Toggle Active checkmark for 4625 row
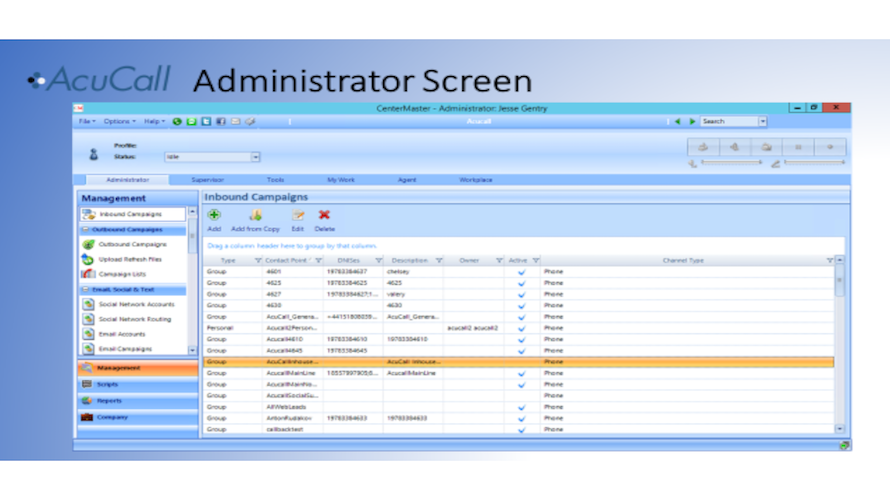This screenshot has width=890, height=500. pyautogui.click(x=522, y=283)
